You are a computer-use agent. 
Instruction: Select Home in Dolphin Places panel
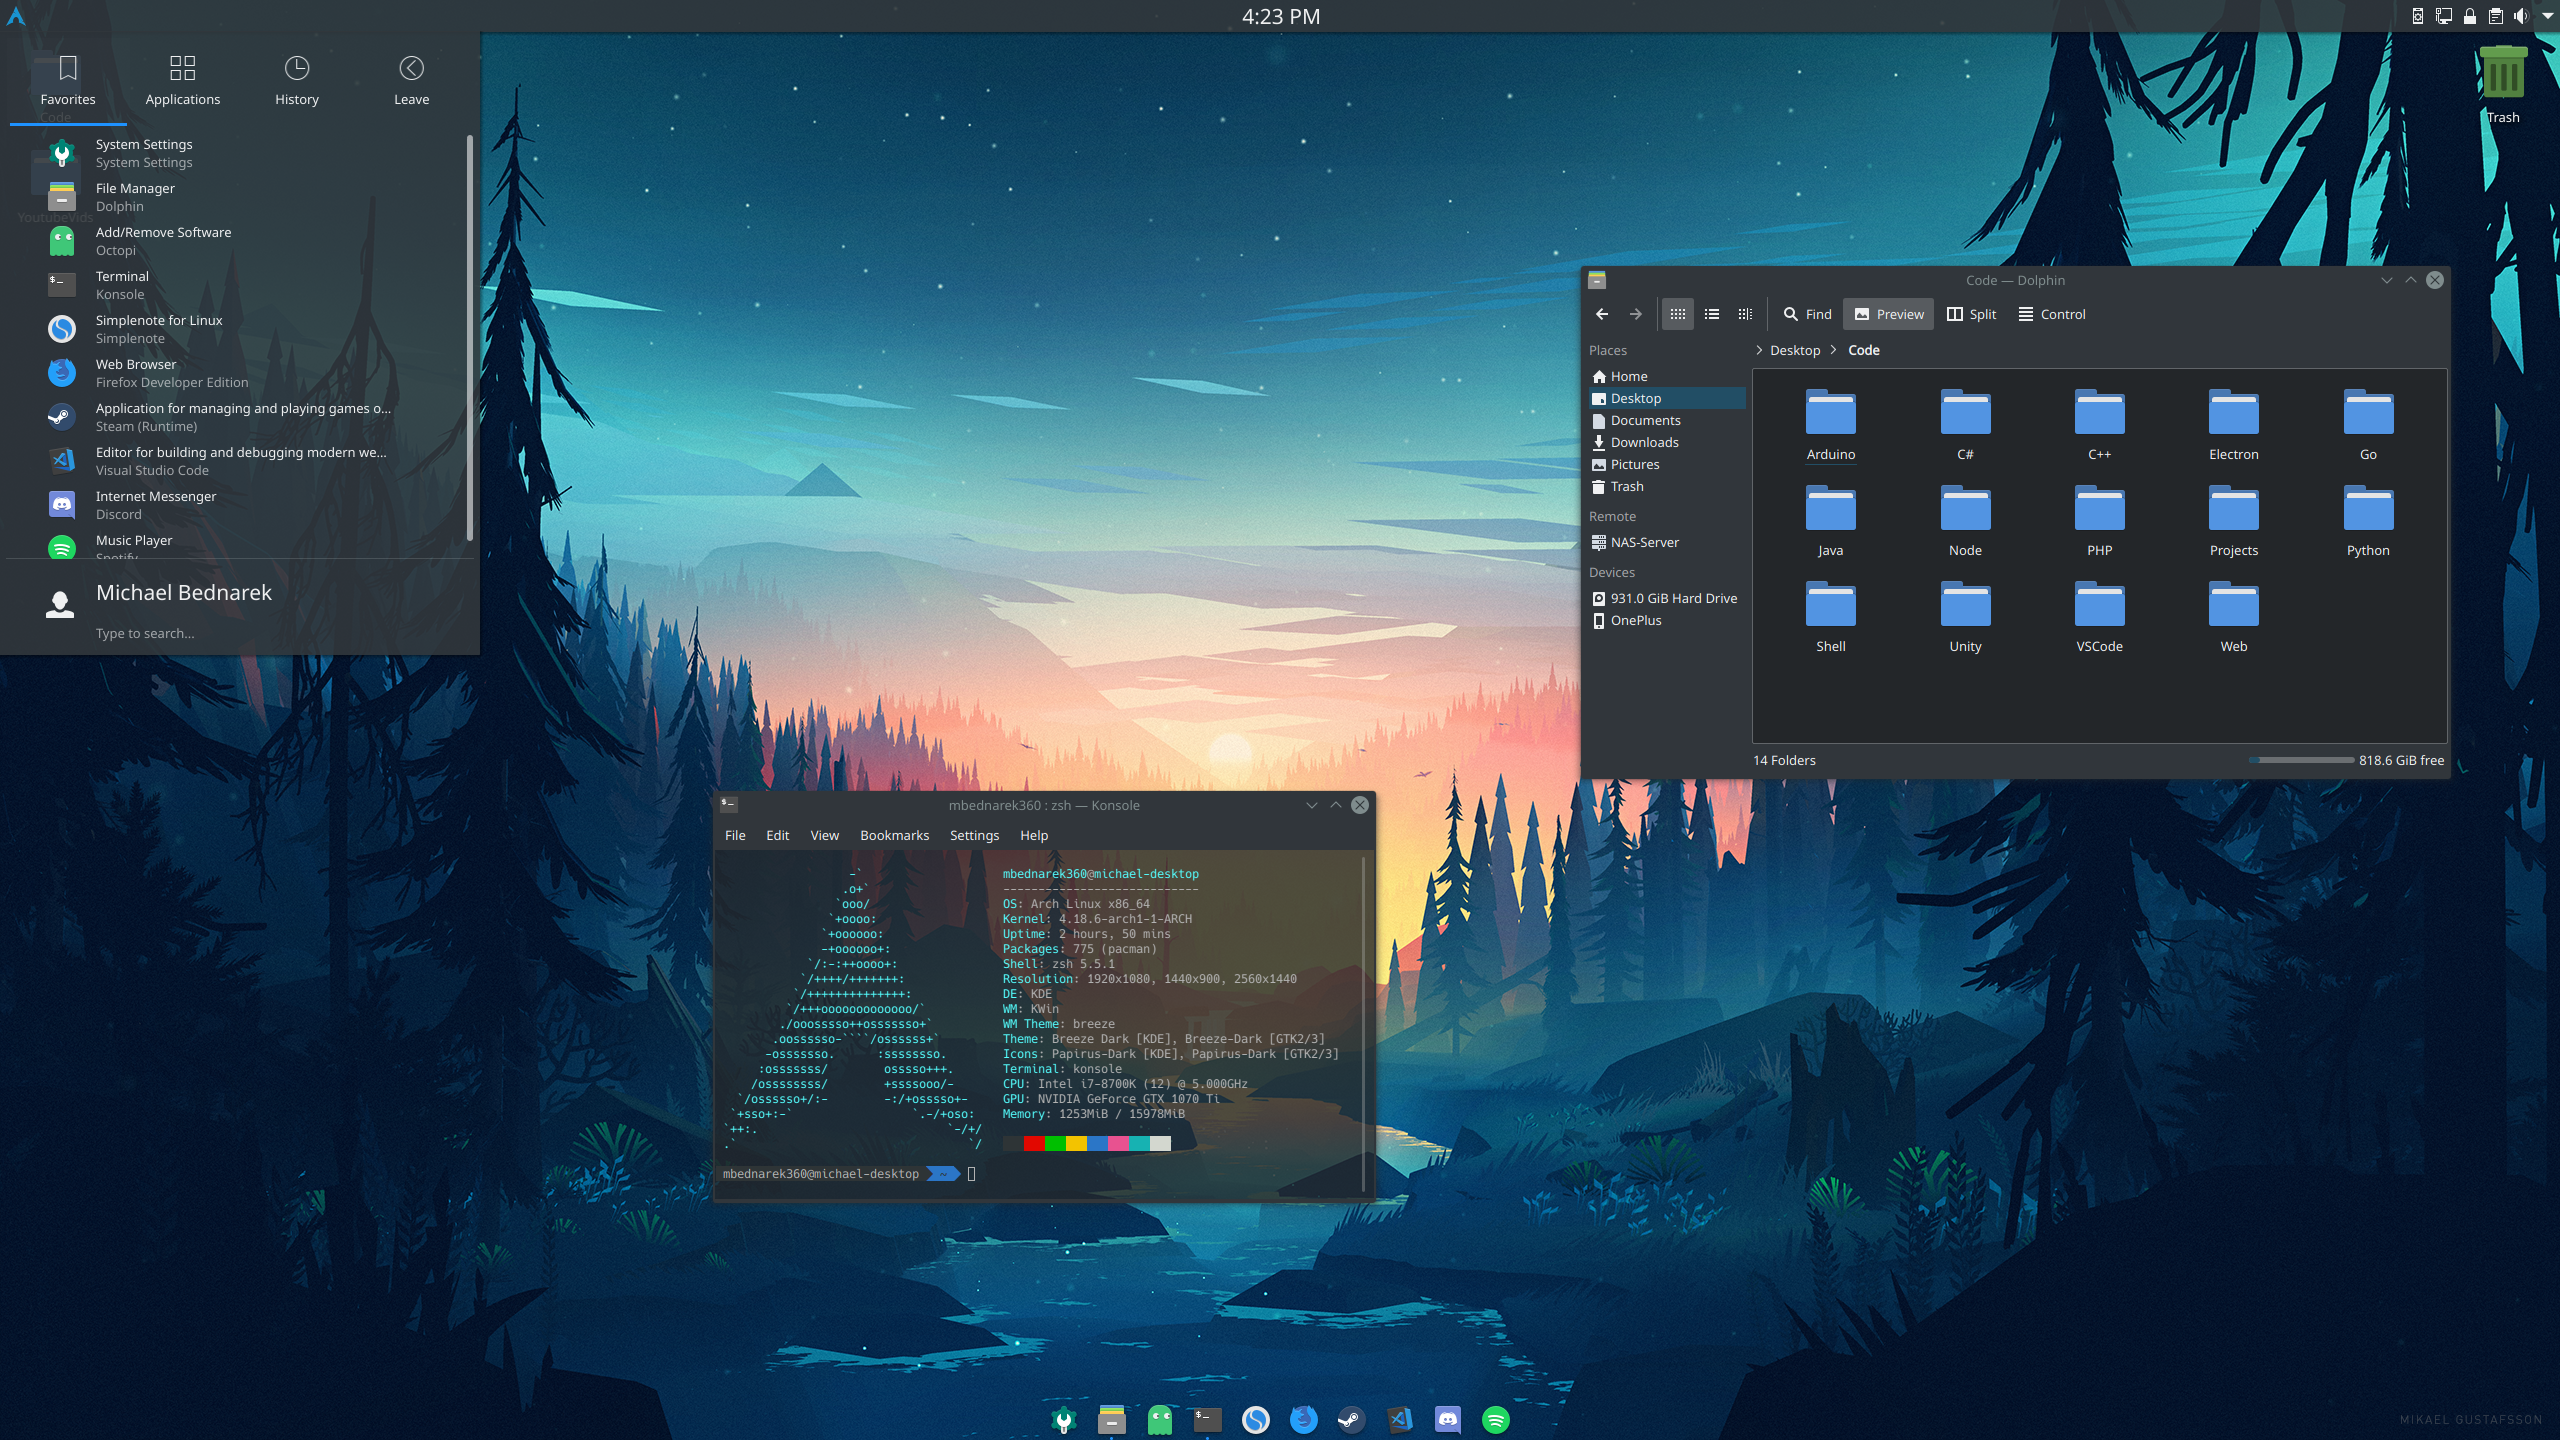(x=1667, y=376)
